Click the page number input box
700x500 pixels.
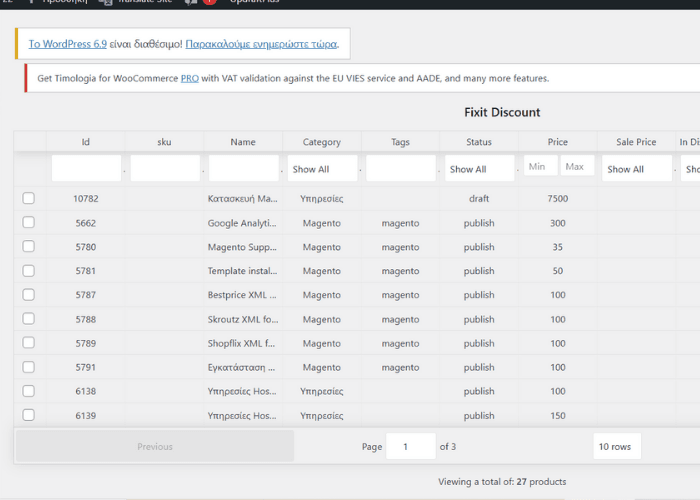point(411,447)
